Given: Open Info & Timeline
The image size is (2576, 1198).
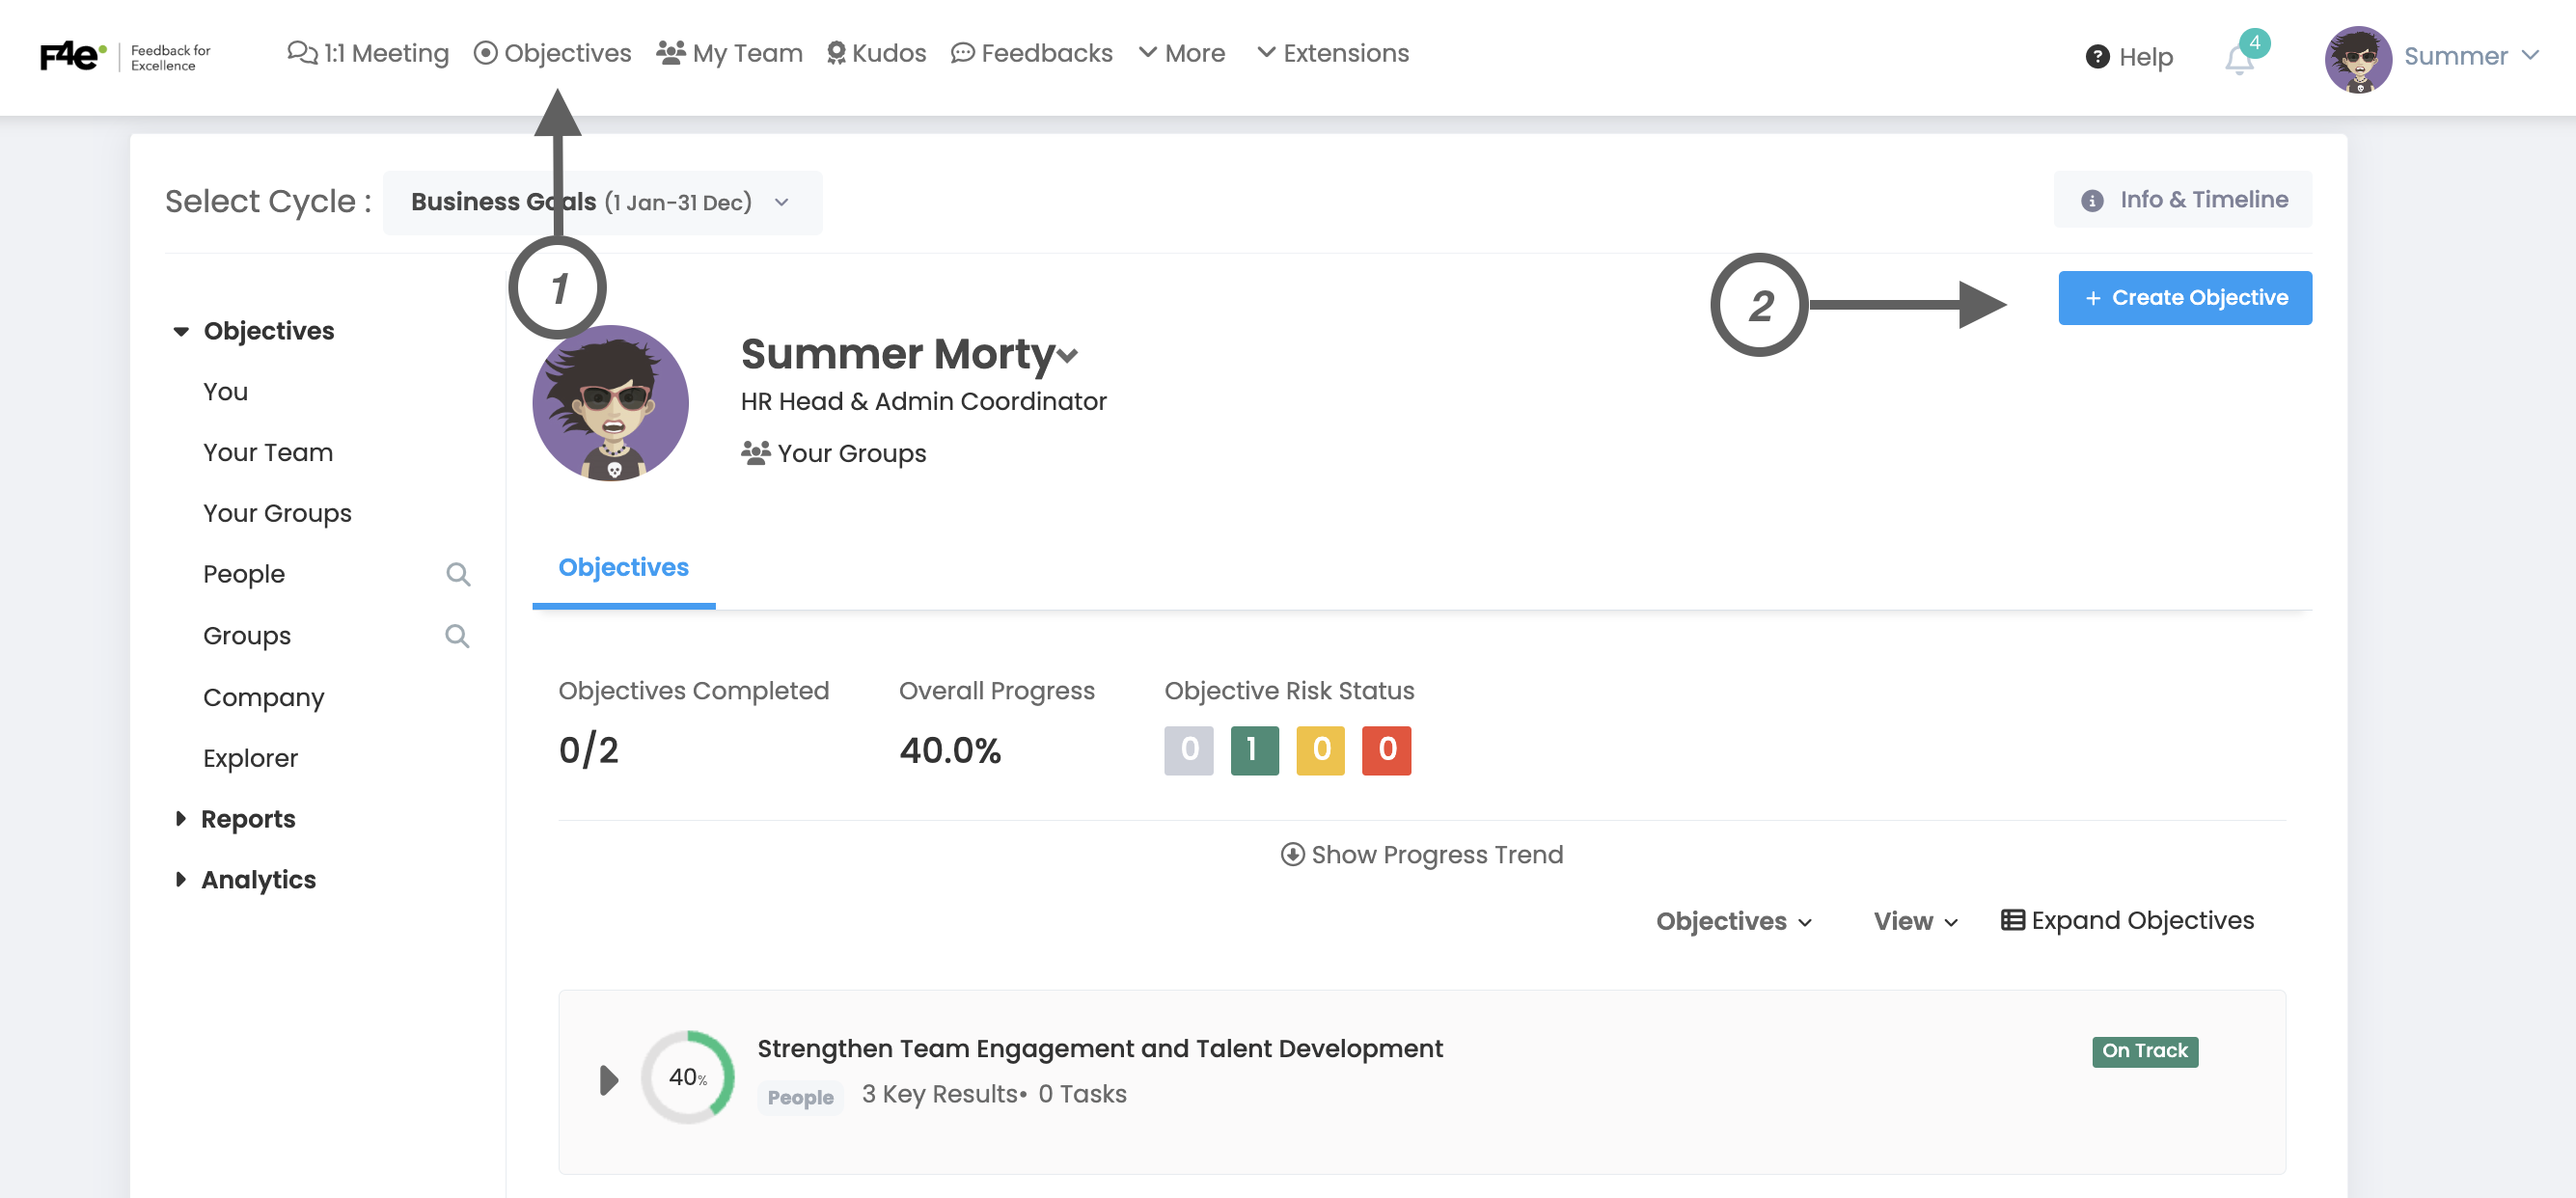Looking at the screenshot, I should point(2182,200).
